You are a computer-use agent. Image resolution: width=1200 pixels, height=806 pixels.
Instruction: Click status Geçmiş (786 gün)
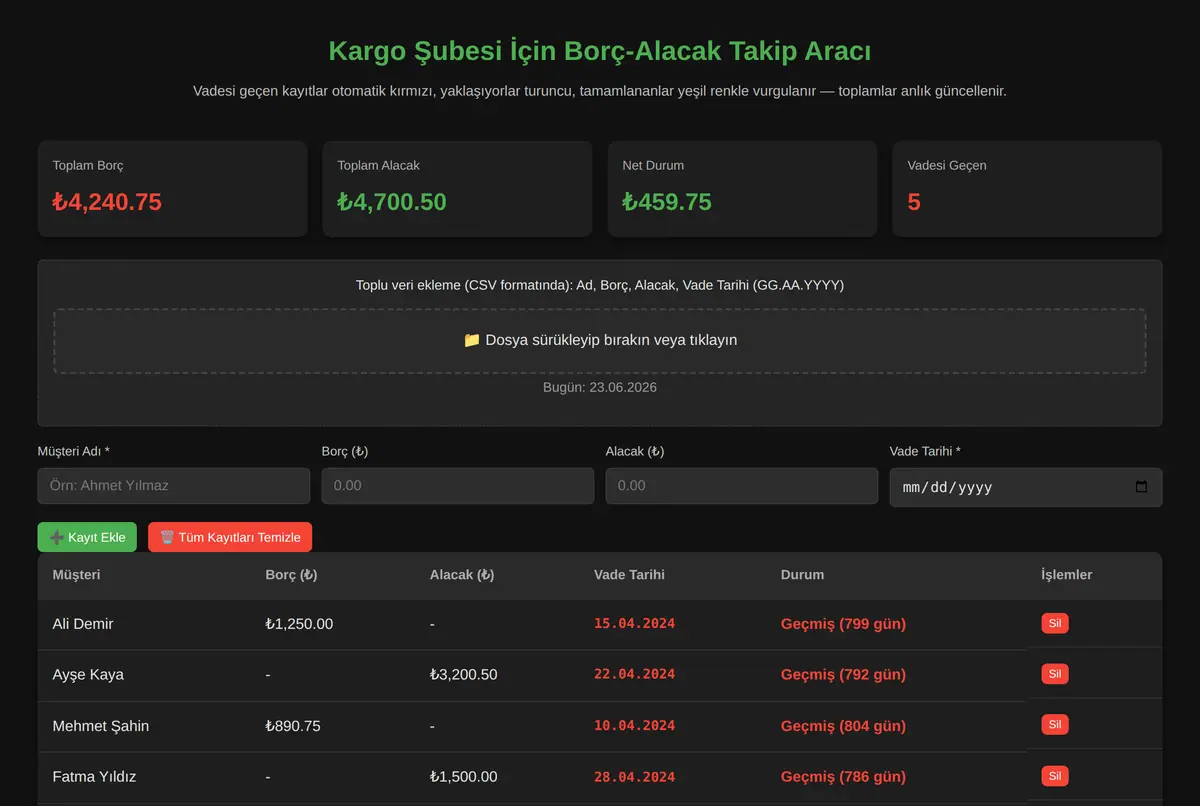(x=843, y=777)
